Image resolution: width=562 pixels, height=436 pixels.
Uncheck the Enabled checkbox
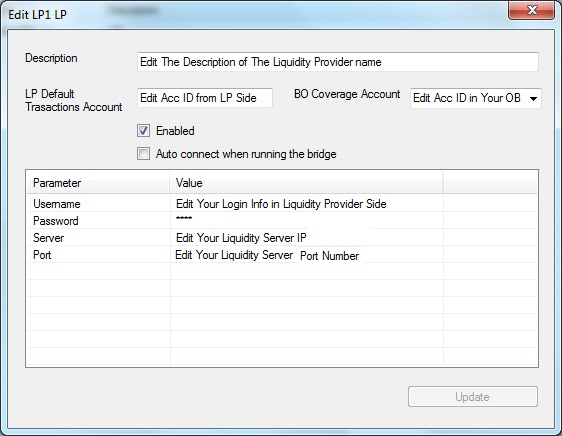point(143,131)
